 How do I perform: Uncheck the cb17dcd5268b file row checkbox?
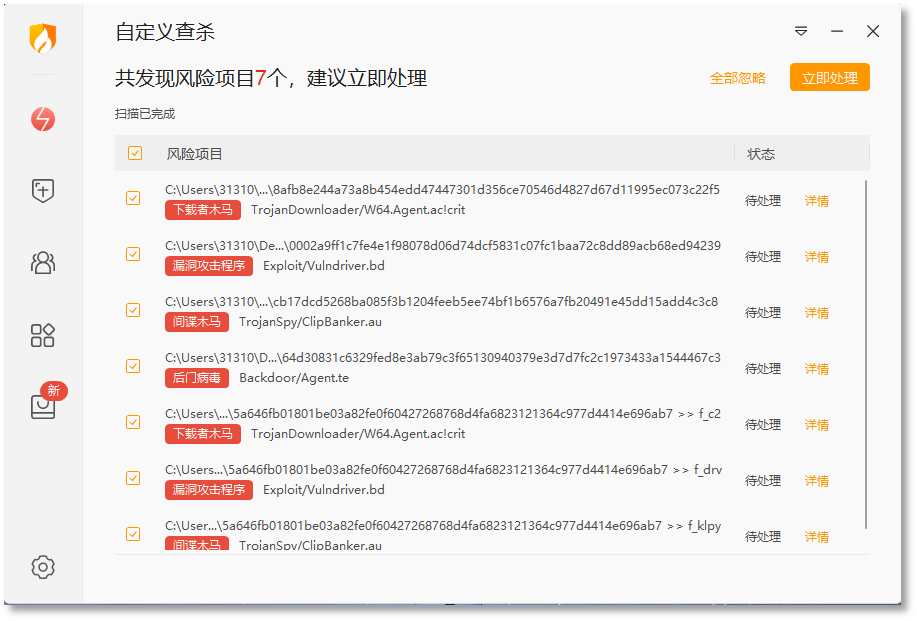(x=133, y=310)
